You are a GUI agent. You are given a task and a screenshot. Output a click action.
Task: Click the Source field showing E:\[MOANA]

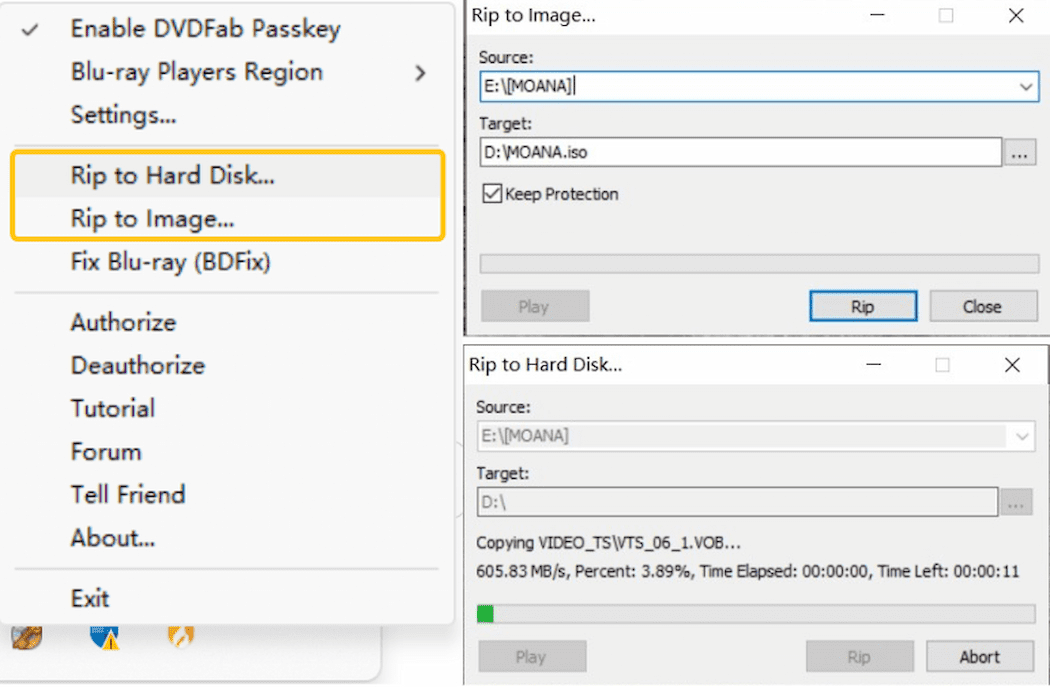tap(700, 87)
